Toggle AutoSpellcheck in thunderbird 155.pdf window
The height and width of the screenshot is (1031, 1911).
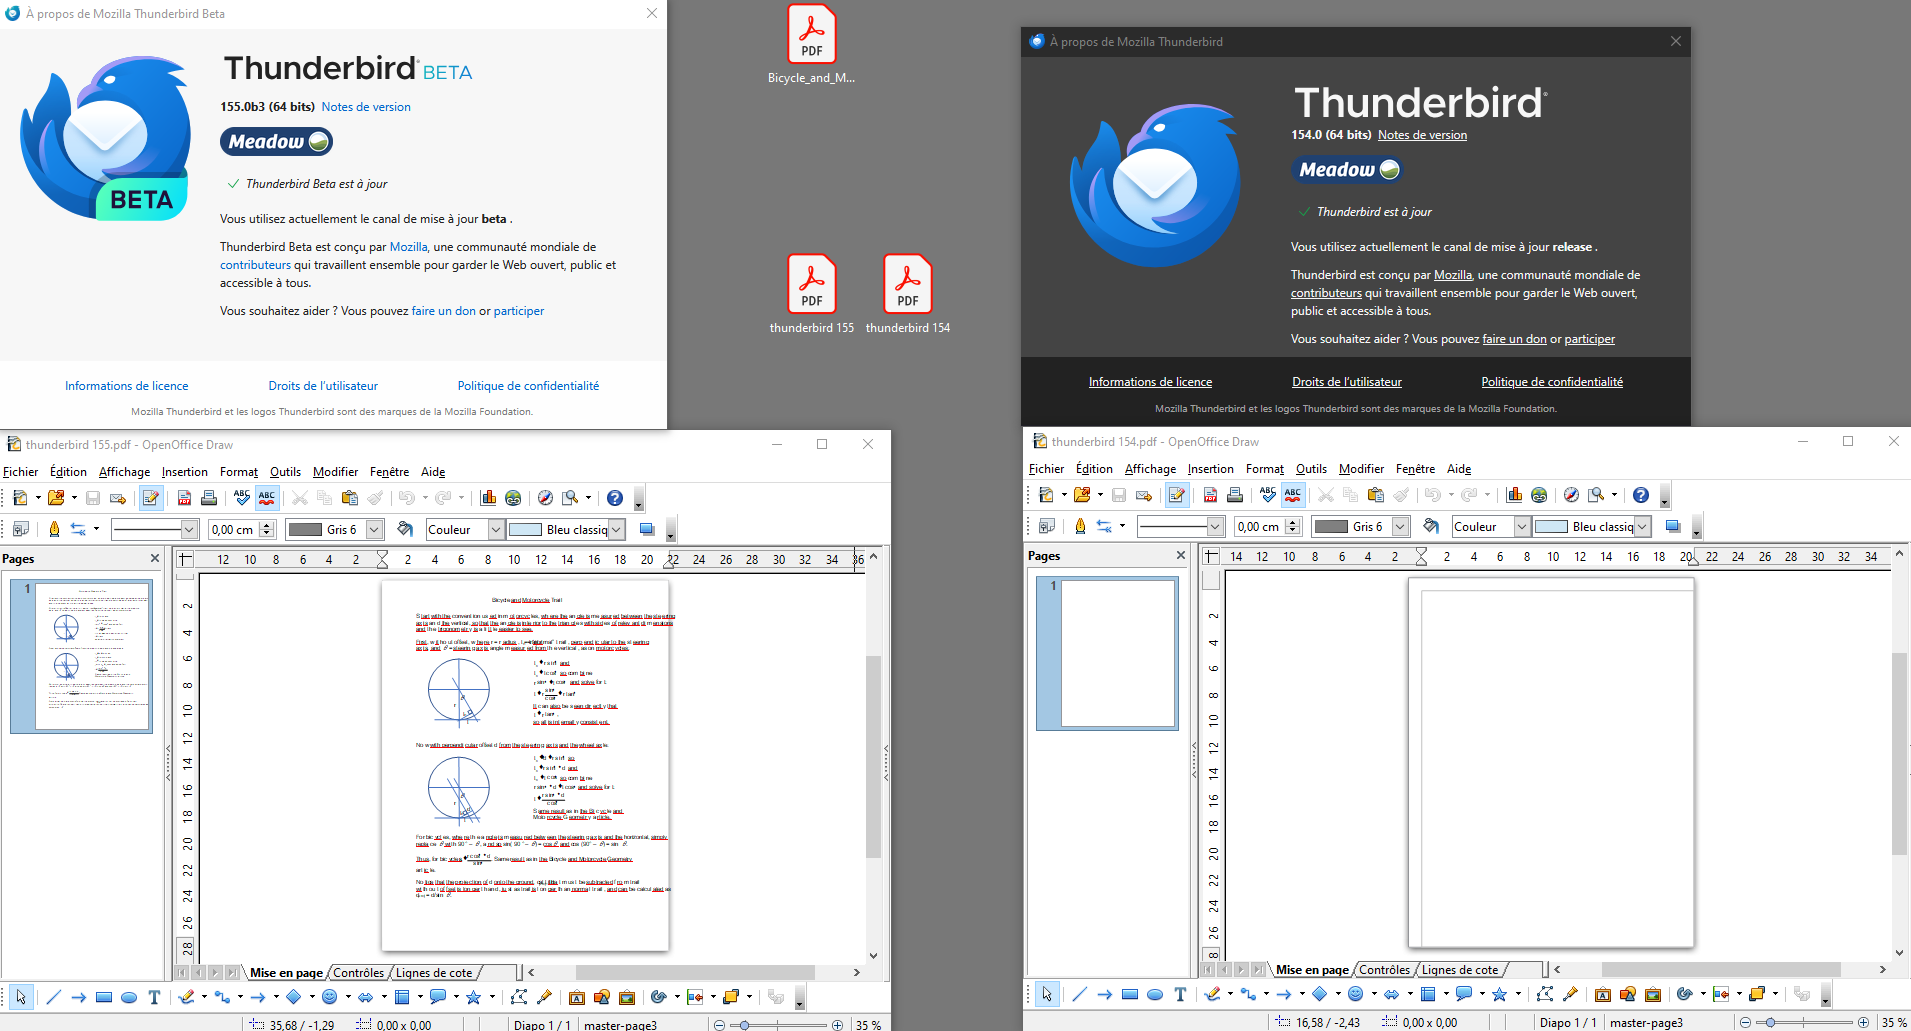(267, 498)
